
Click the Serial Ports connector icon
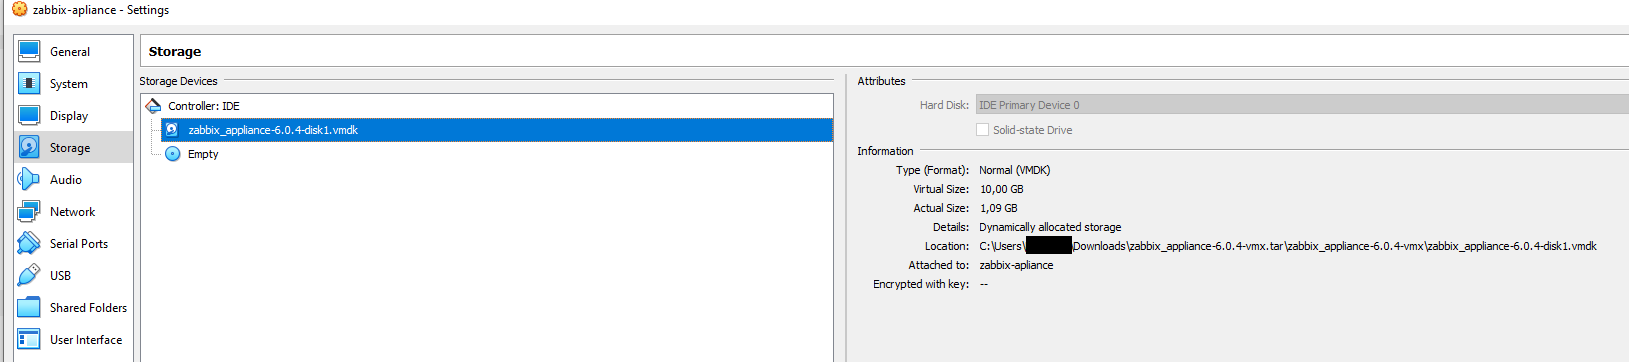29,243
